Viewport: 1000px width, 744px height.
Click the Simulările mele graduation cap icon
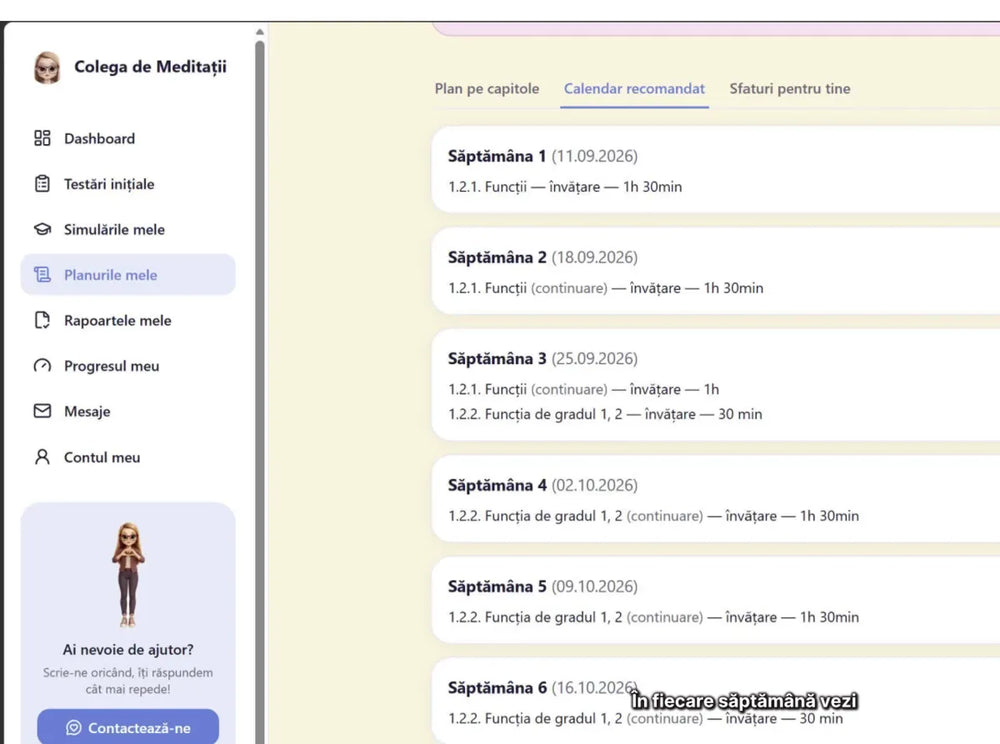point(42,230)
